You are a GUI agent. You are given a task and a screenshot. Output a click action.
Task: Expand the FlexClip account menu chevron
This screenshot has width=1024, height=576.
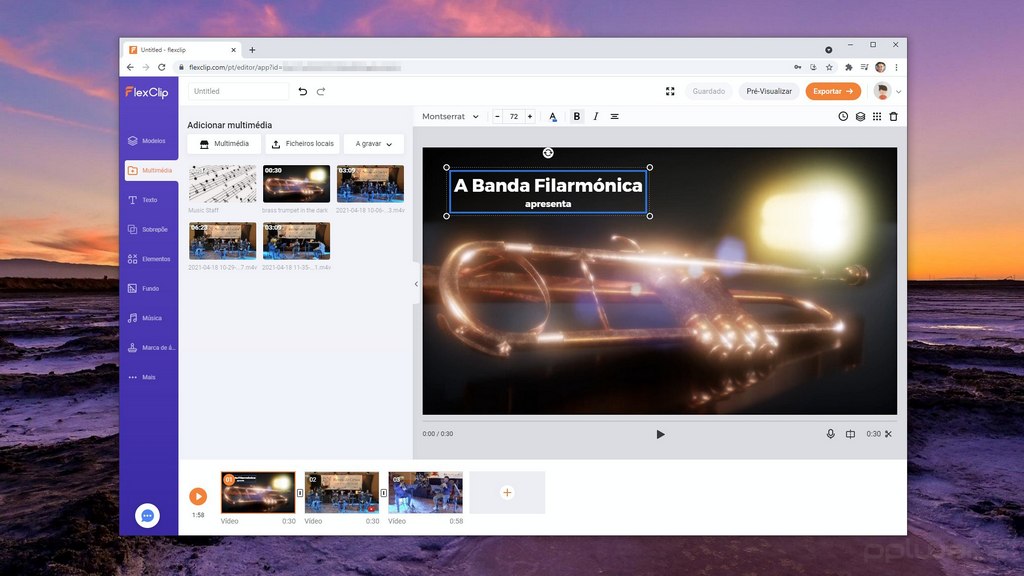pos(899,91)
